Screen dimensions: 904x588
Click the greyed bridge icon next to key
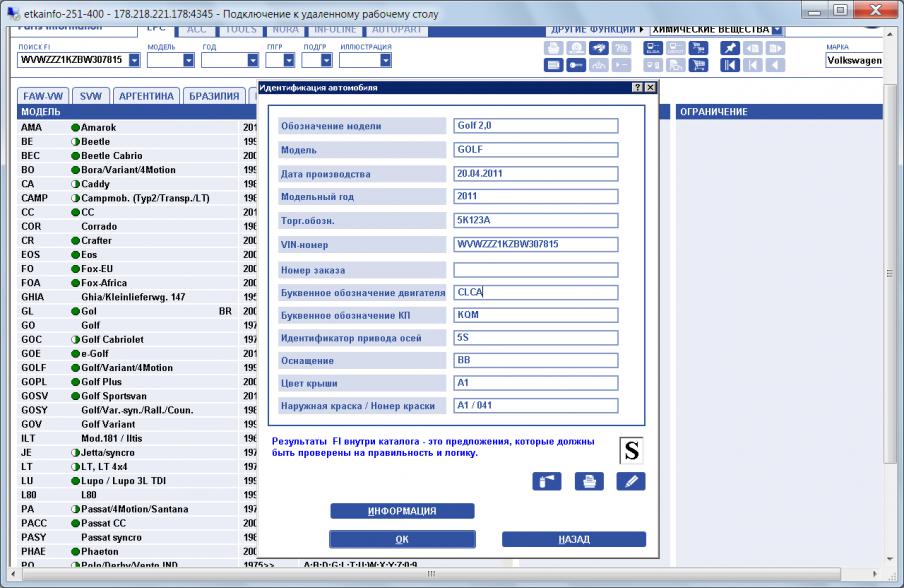(599, 65)
